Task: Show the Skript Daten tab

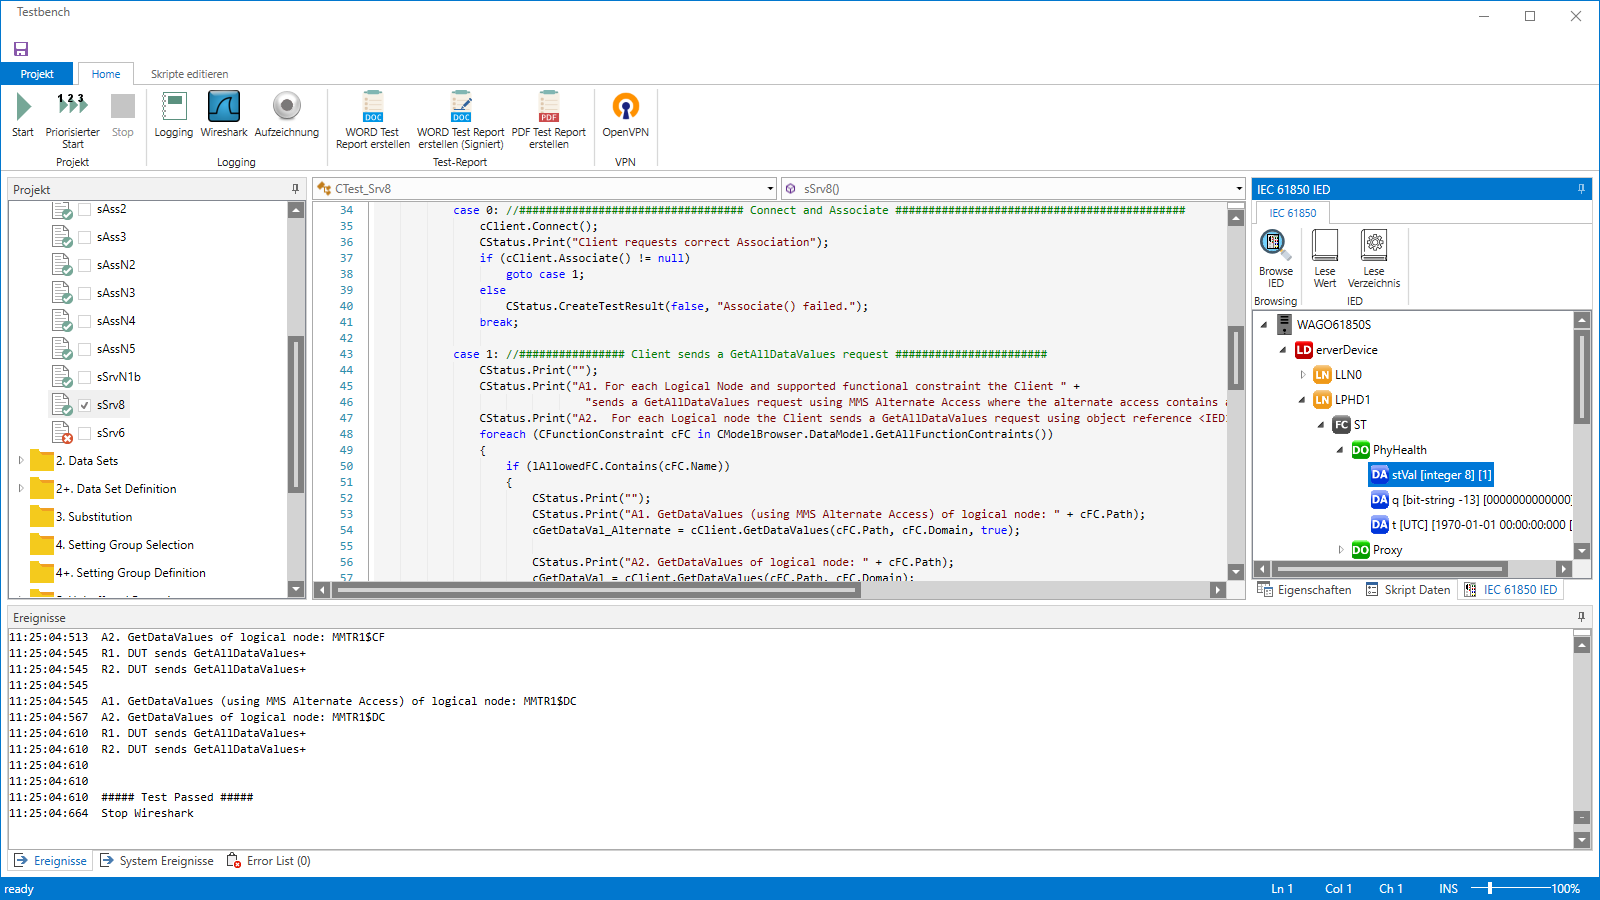Action: [1408, 590]
